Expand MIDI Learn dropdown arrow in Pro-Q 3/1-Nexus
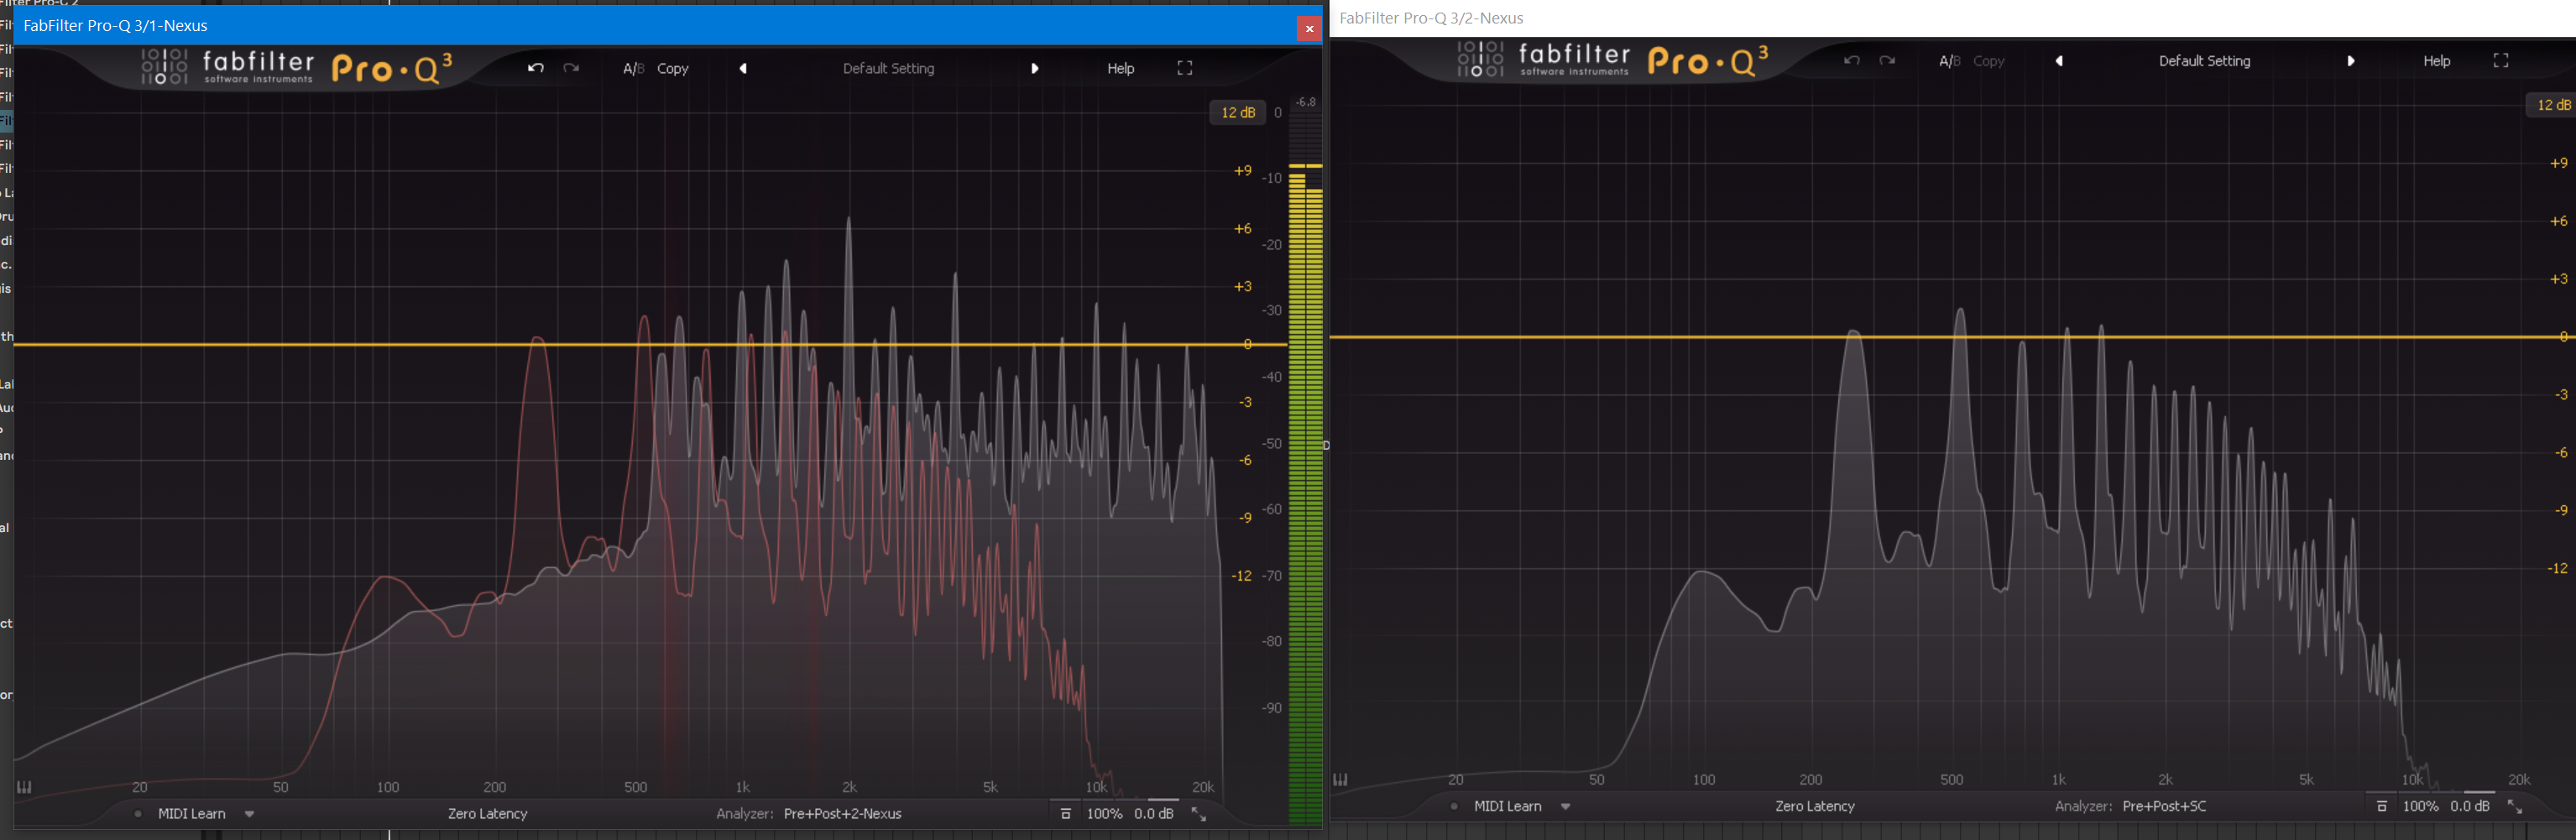2576x840 pixels. pyautogui.click(x=250, y=814)
